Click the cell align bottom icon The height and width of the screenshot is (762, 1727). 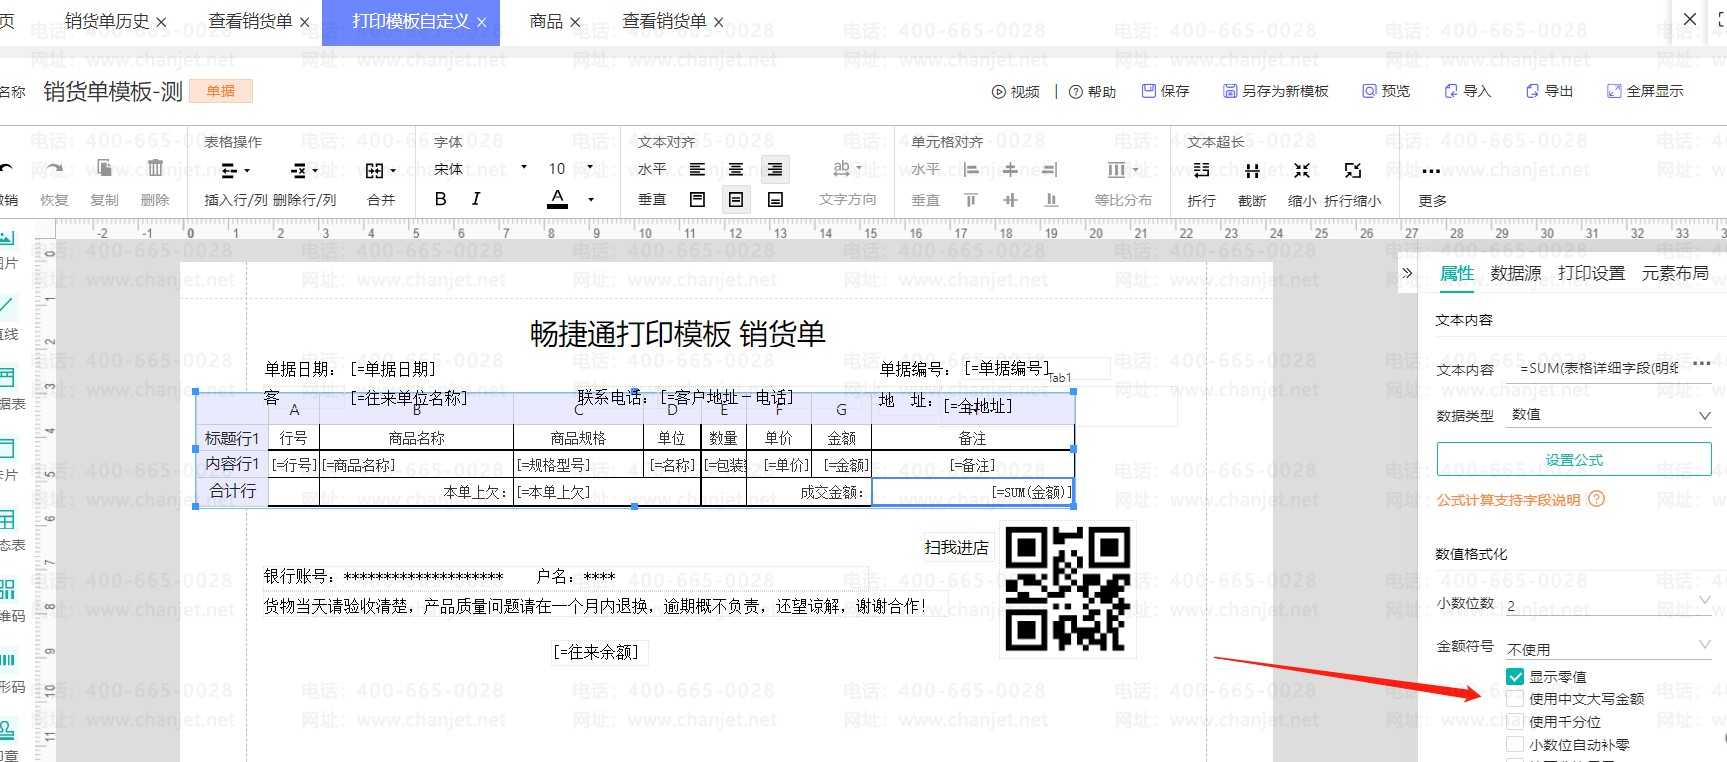[1051, 200]
